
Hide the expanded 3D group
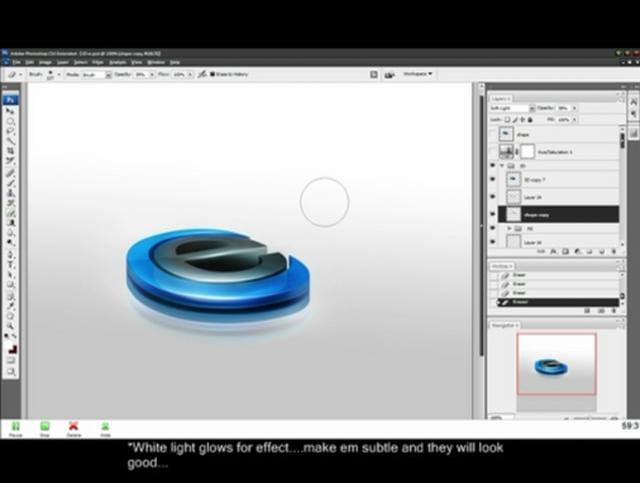(493, 166)
